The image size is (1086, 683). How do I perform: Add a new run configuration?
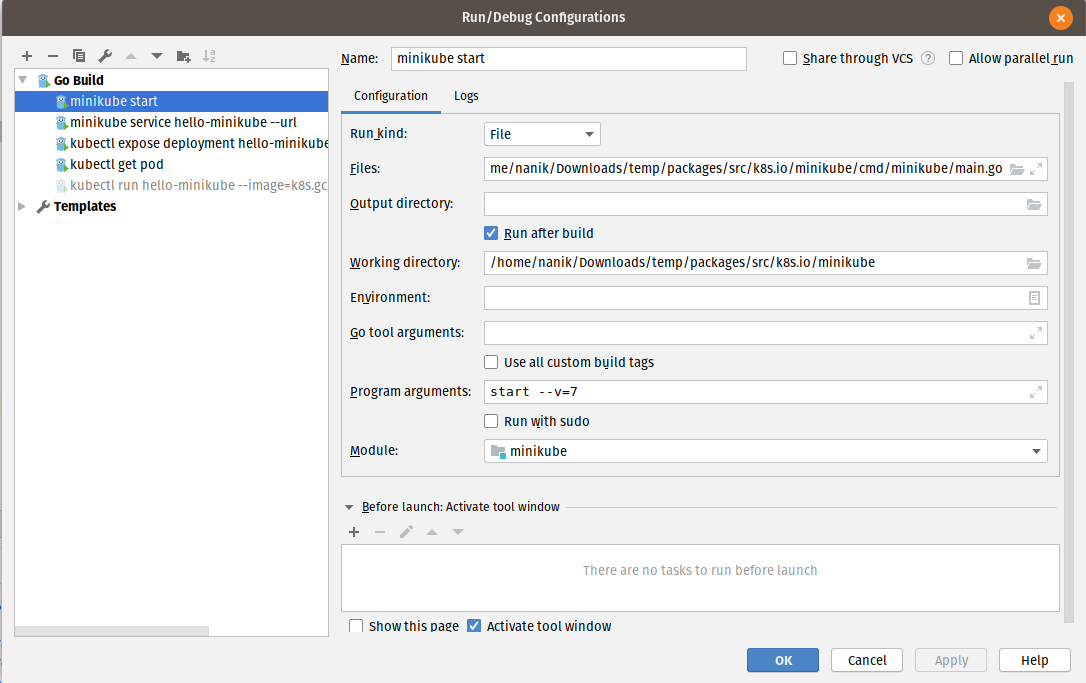[x=26, y=56]
